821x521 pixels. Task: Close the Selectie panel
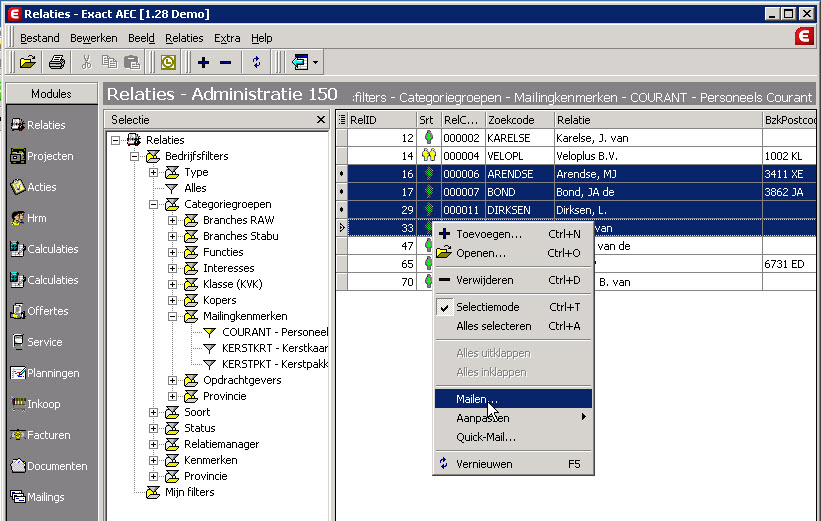point(321,120)
